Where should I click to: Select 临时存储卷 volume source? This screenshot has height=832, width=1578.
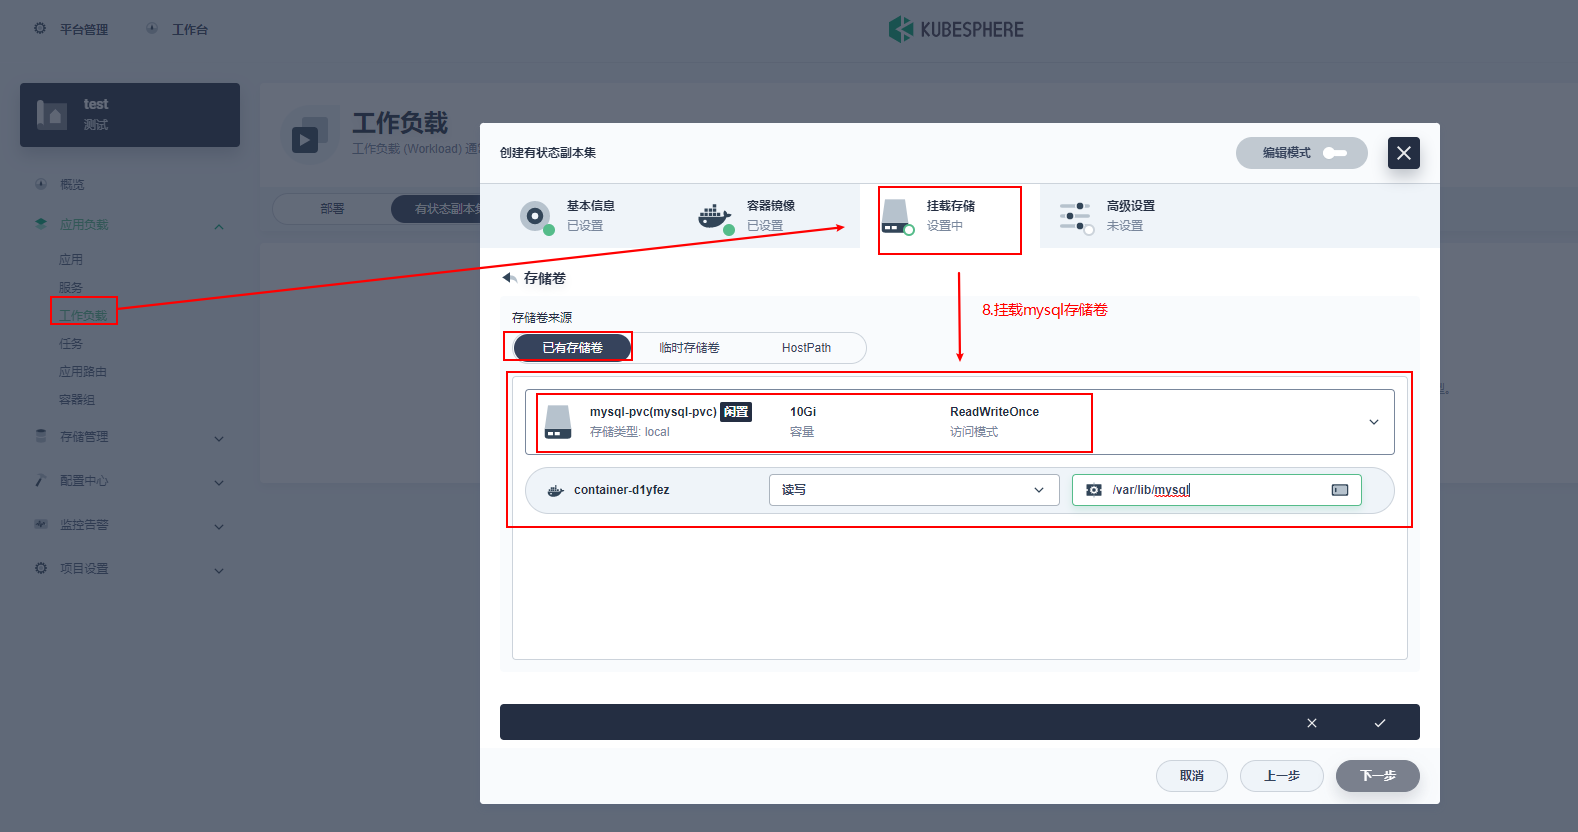(x=689, y=348)
